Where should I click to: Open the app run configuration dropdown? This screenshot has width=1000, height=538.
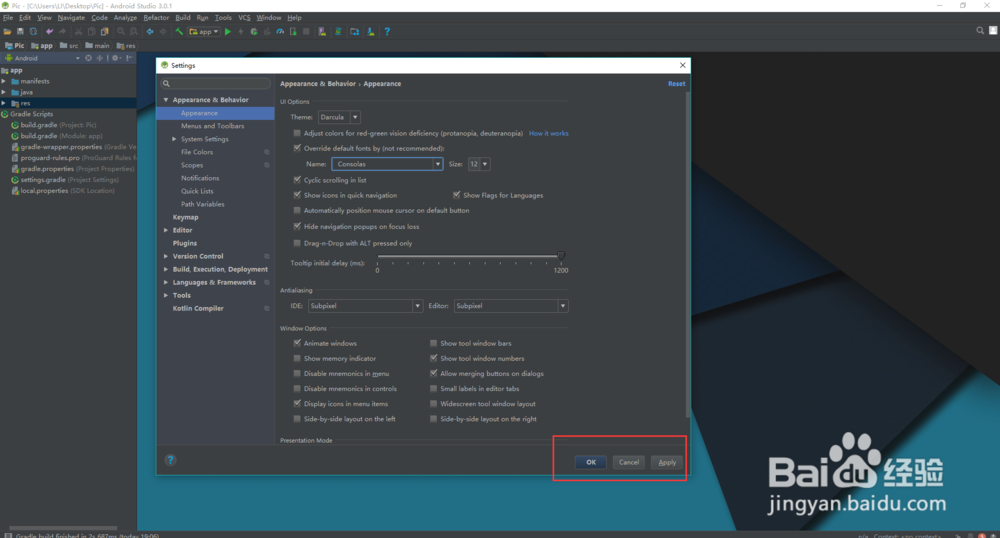tap(204, 31)
